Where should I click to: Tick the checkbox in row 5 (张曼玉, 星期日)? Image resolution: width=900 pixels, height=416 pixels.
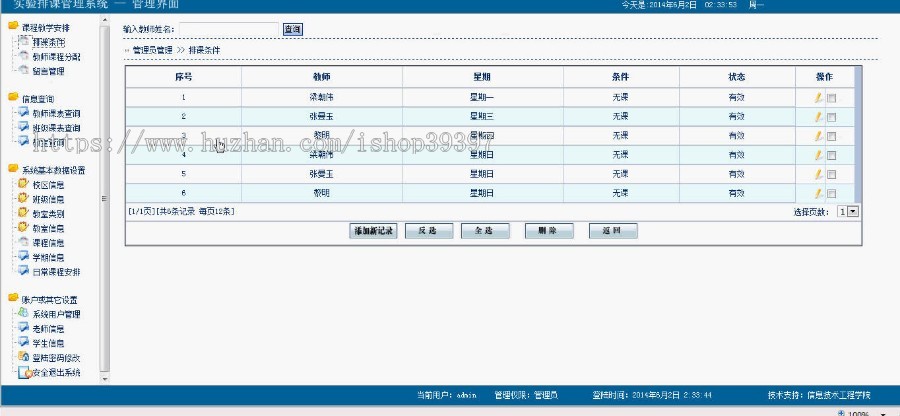pos(831,175)
